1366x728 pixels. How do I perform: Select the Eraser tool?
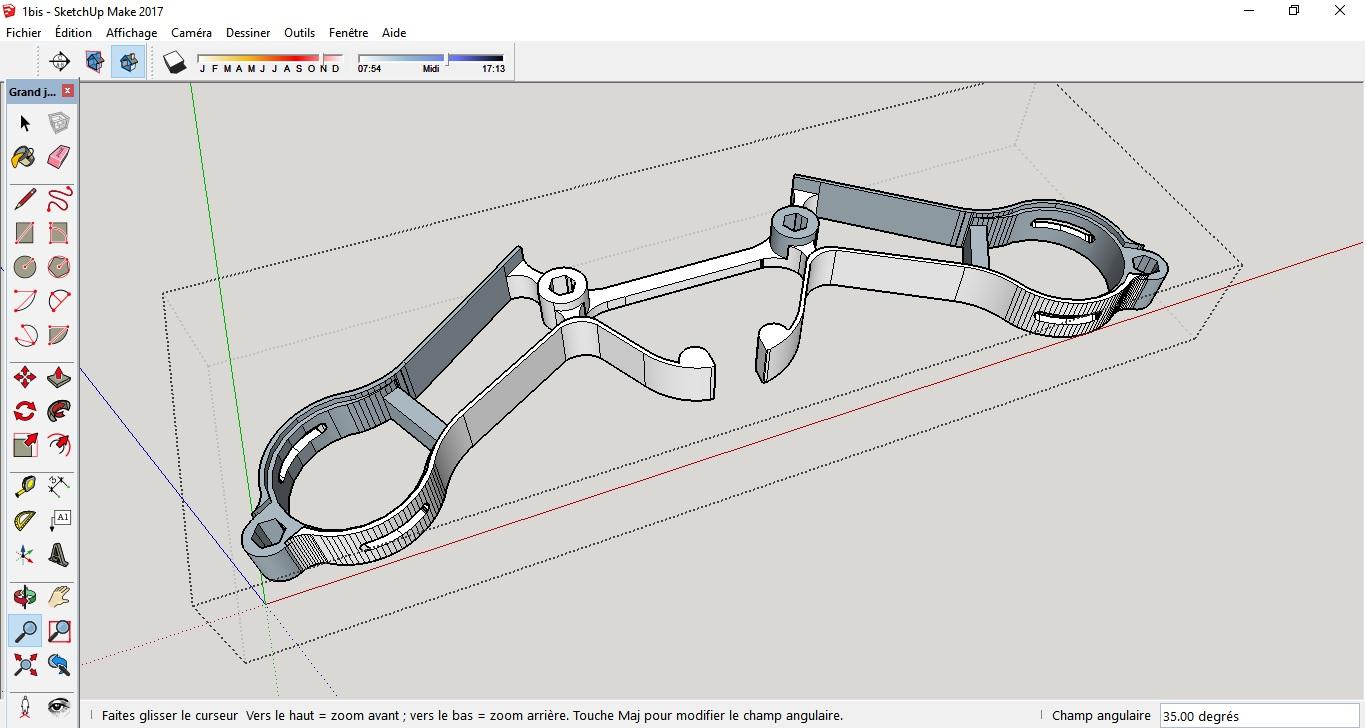[x=59, y=157]
